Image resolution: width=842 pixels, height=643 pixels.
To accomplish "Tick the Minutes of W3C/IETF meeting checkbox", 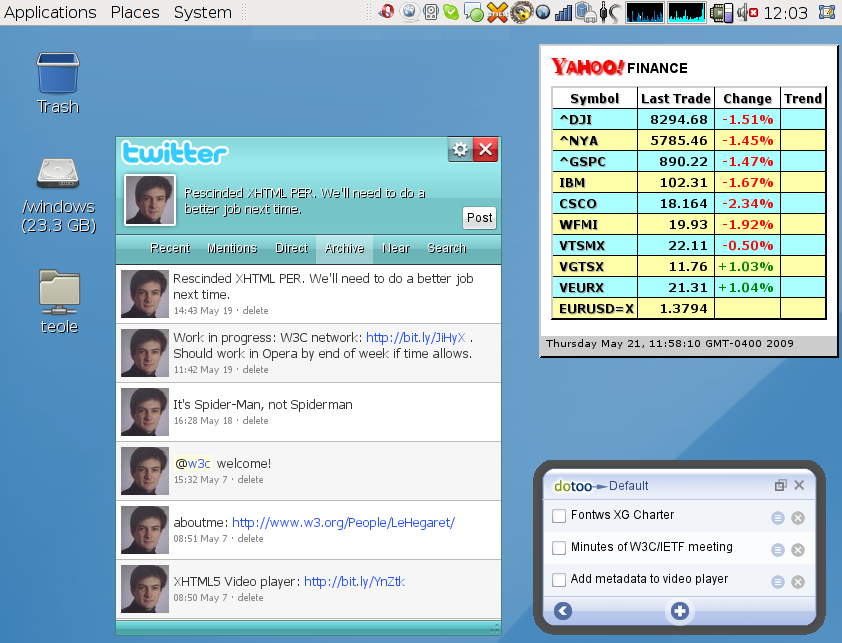I will 560,548.
